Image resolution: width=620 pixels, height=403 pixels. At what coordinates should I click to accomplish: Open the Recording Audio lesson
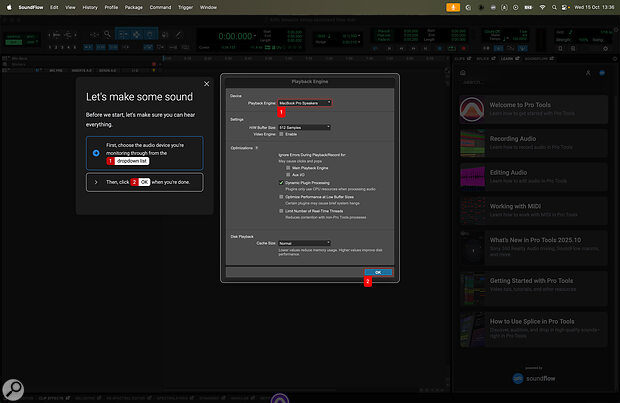(533, 143)
